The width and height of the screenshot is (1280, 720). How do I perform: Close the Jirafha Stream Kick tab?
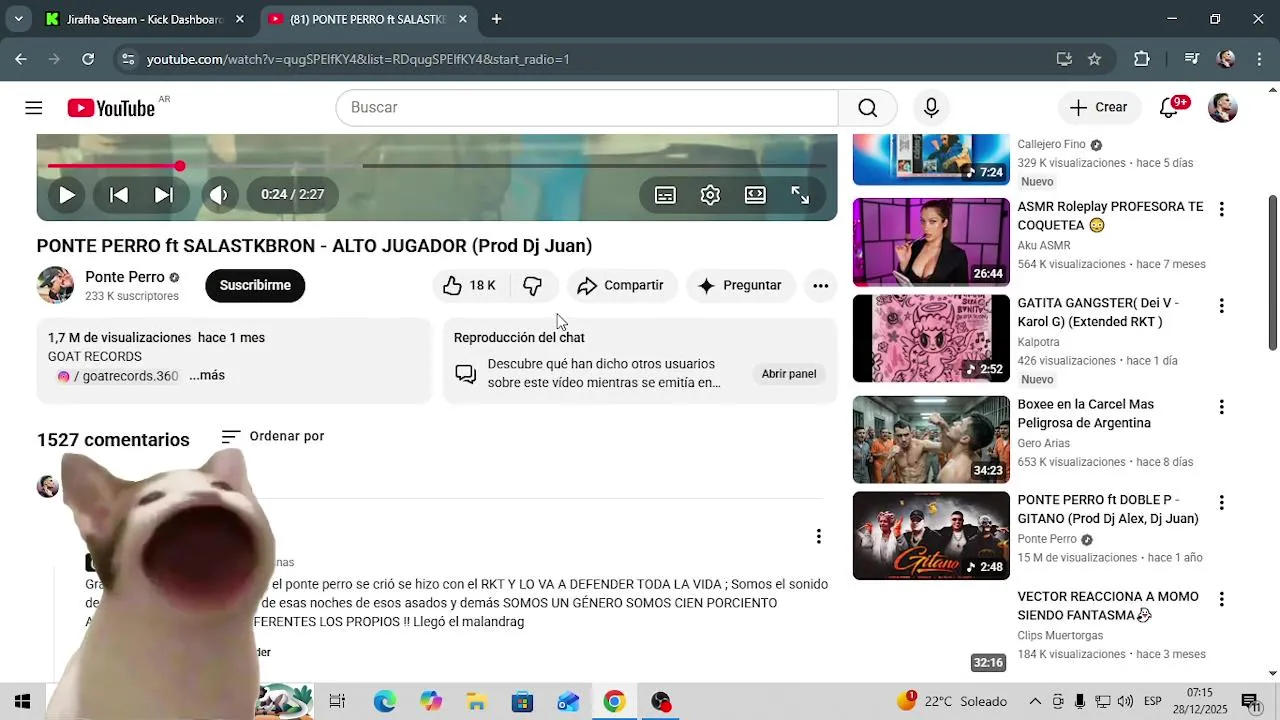coord(240,19)
